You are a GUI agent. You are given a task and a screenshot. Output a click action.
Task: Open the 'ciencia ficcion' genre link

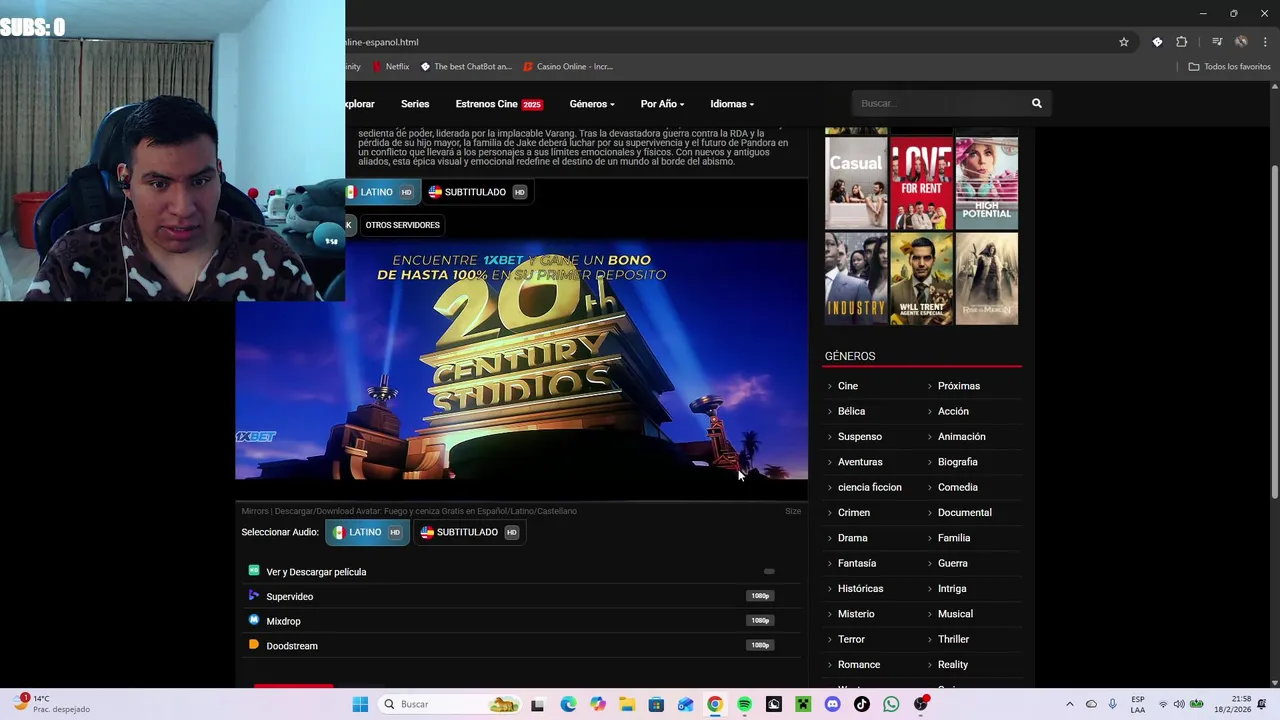pyautogui.click(x=869, y=487)
